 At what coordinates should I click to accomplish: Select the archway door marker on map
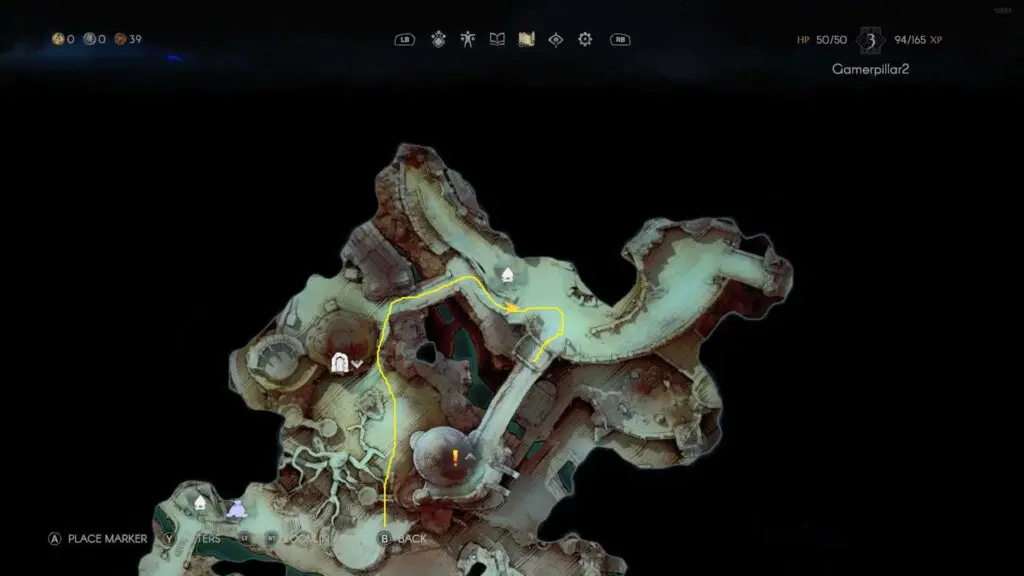point(340,363)
